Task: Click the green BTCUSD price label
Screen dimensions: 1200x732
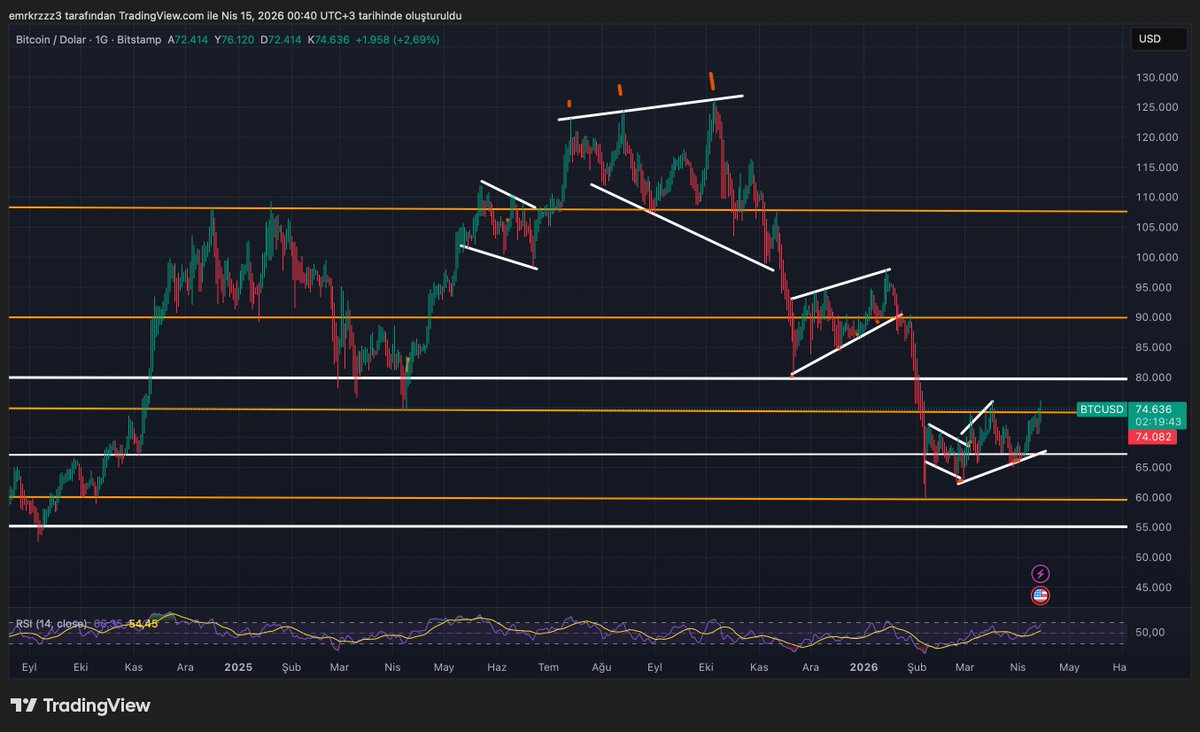Action: point(1101,409)
